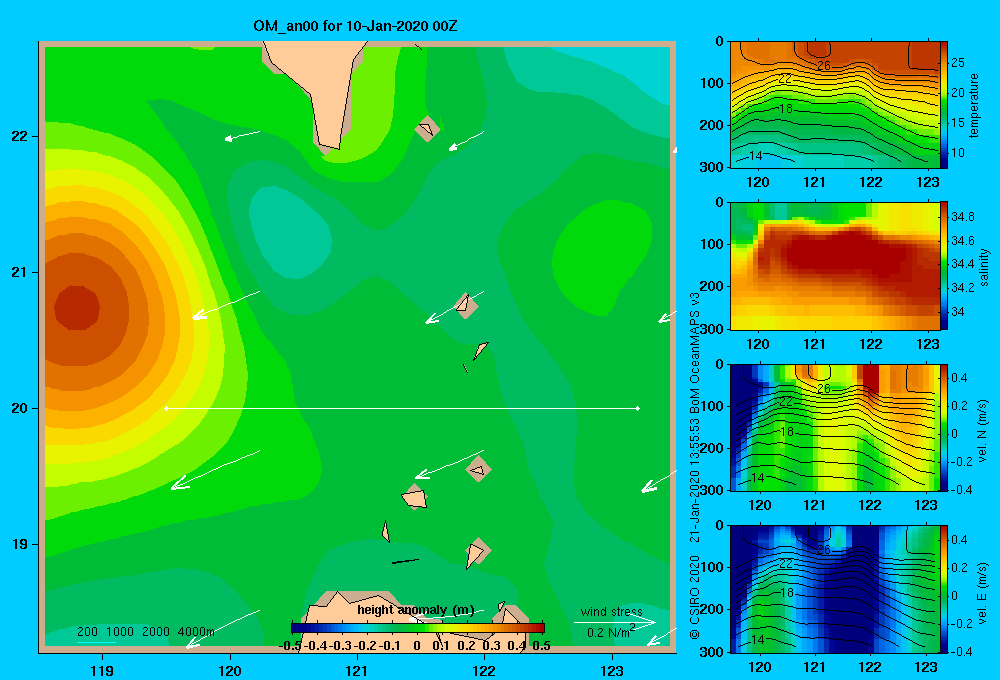This screenshot has height=680, width=1000.
Task: Select the northward velocity section panel
Action: click(835, 427)
